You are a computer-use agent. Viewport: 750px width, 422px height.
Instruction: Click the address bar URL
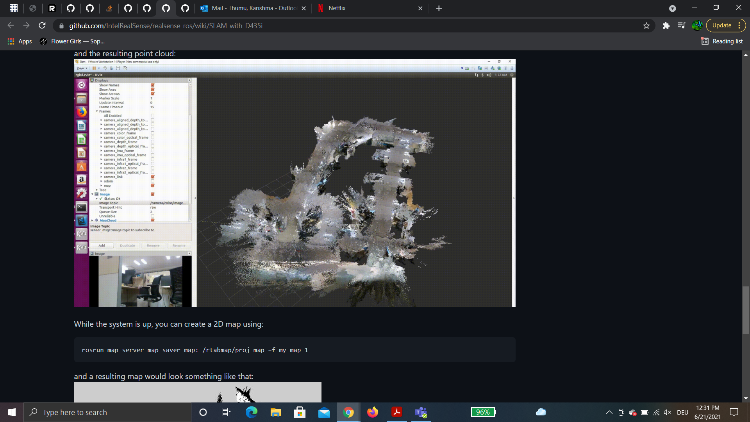coord(200,25)
